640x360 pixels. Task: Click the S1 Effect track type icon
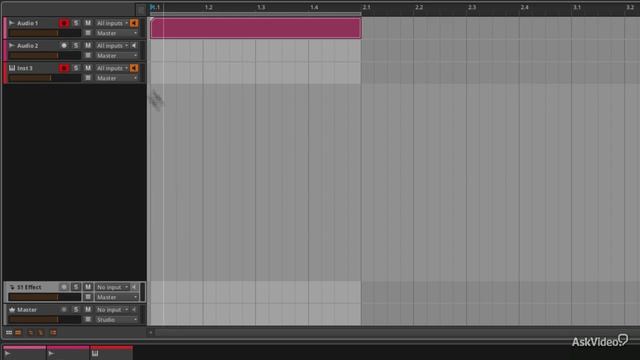12,287
